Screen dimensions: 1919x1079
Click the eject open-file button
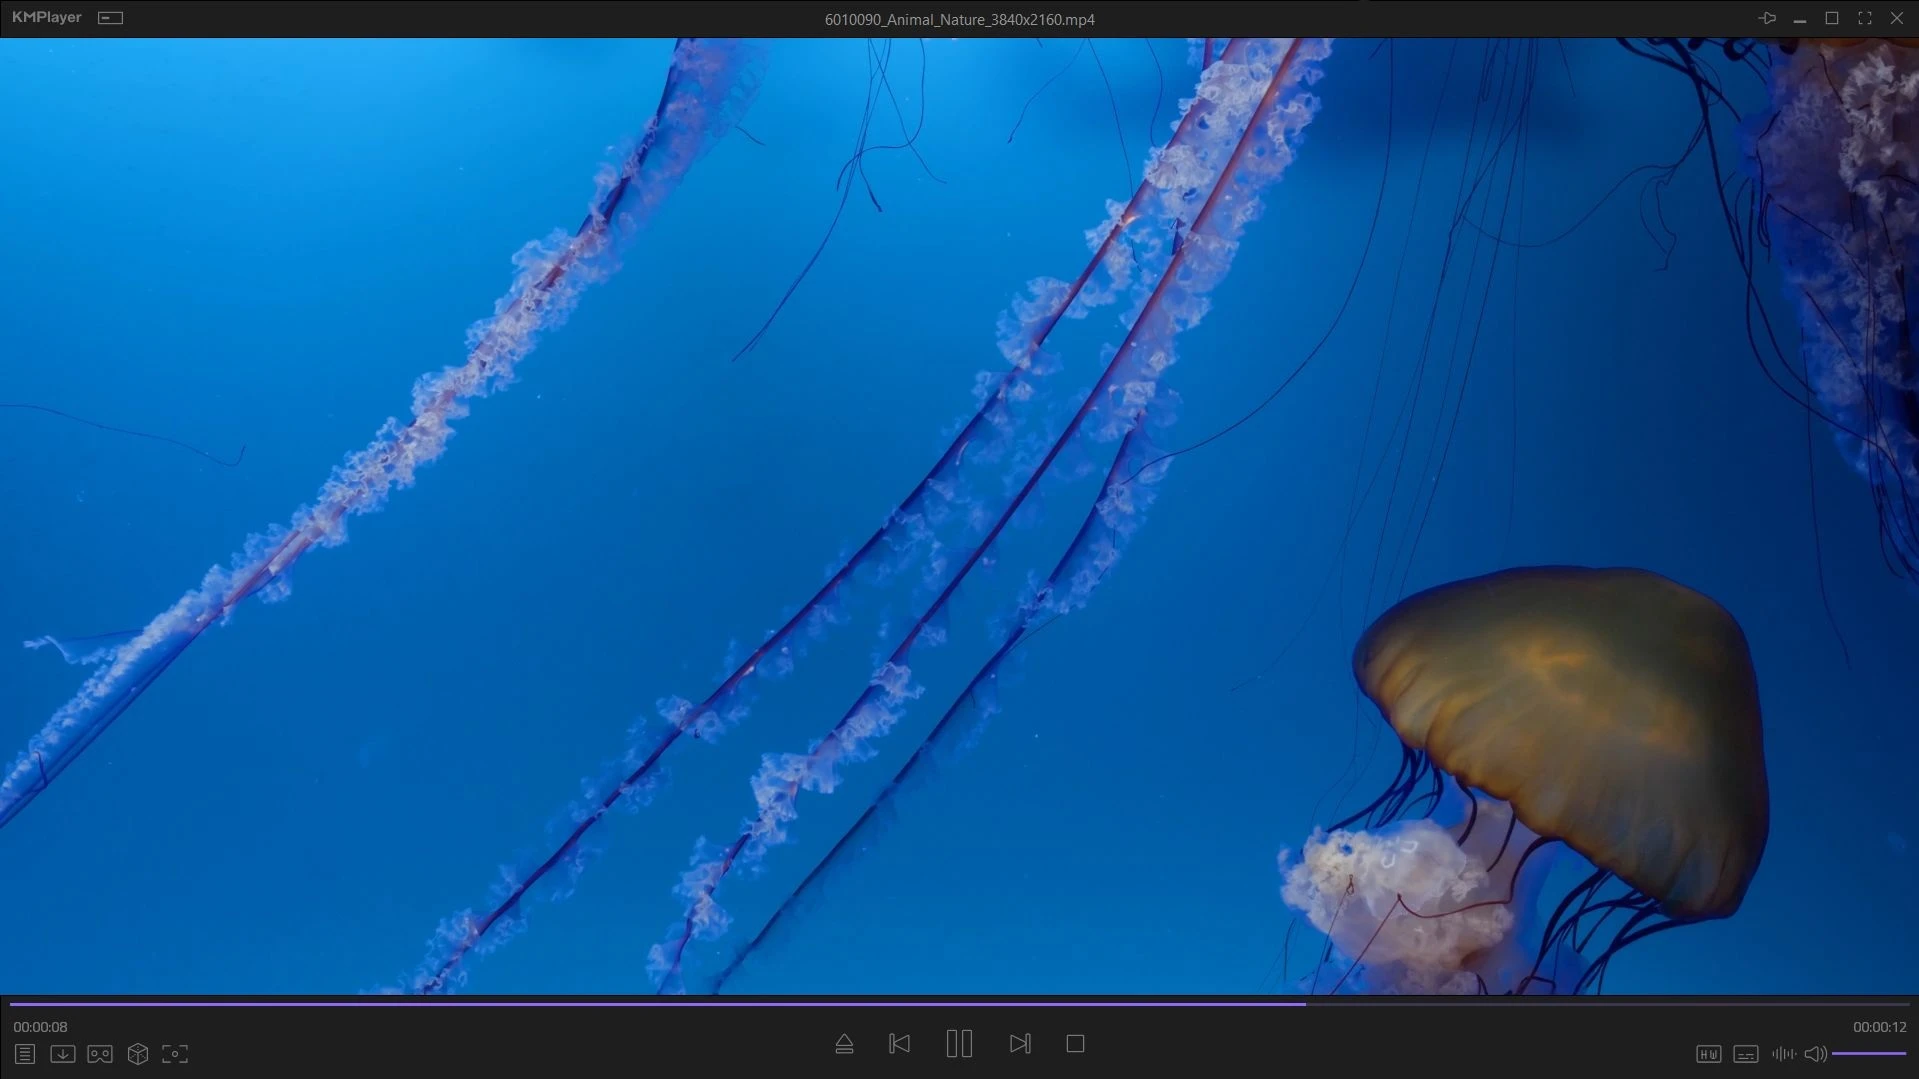coord(844,1044)
